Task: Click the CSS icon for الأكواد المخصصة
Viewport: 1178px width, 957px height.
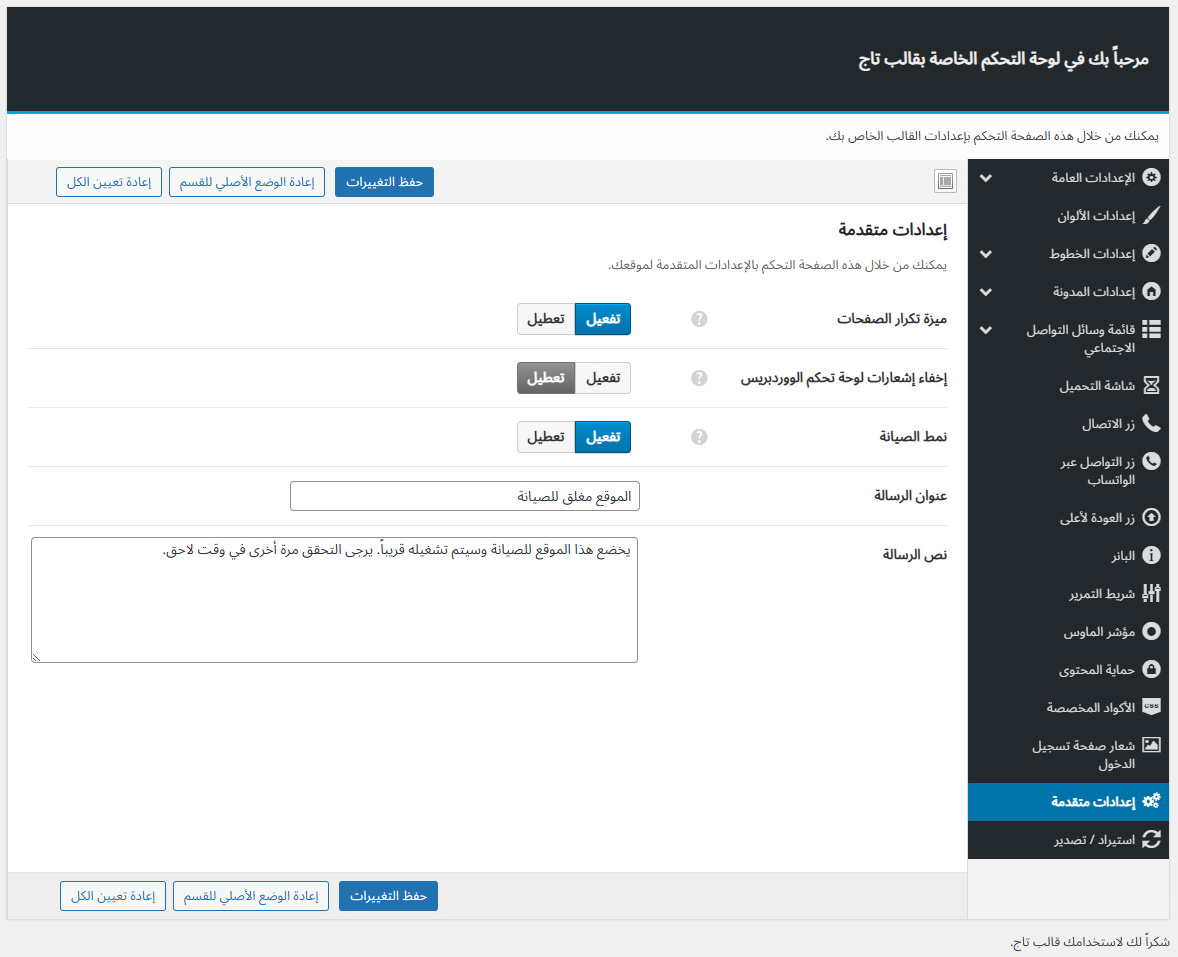Action: pos(1151,706)
